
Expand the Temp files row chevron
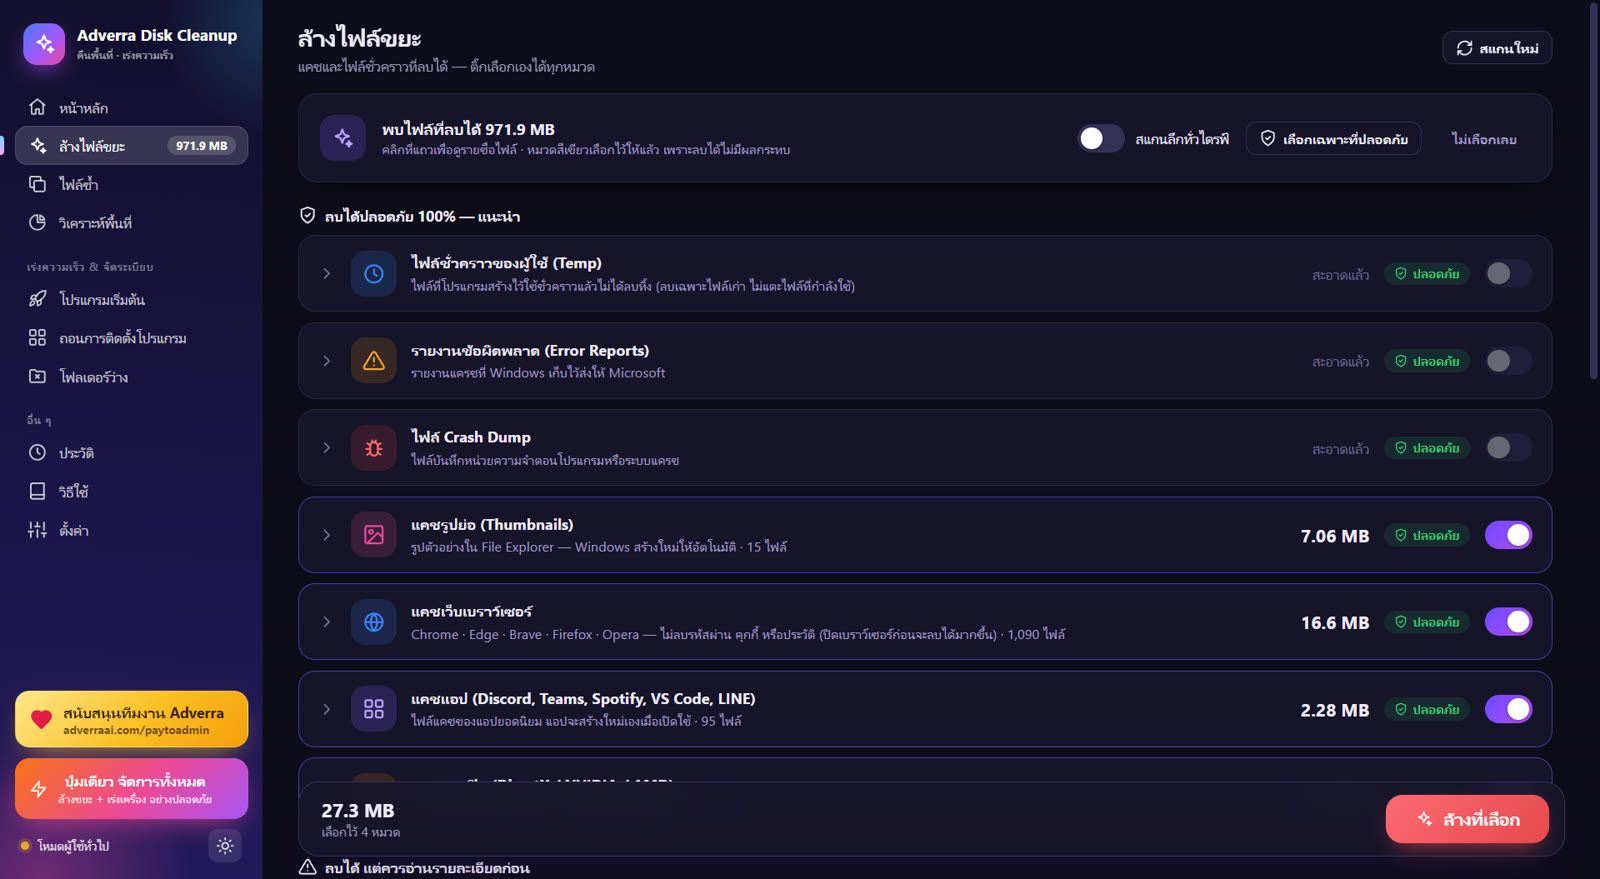[x=327, y=274]
